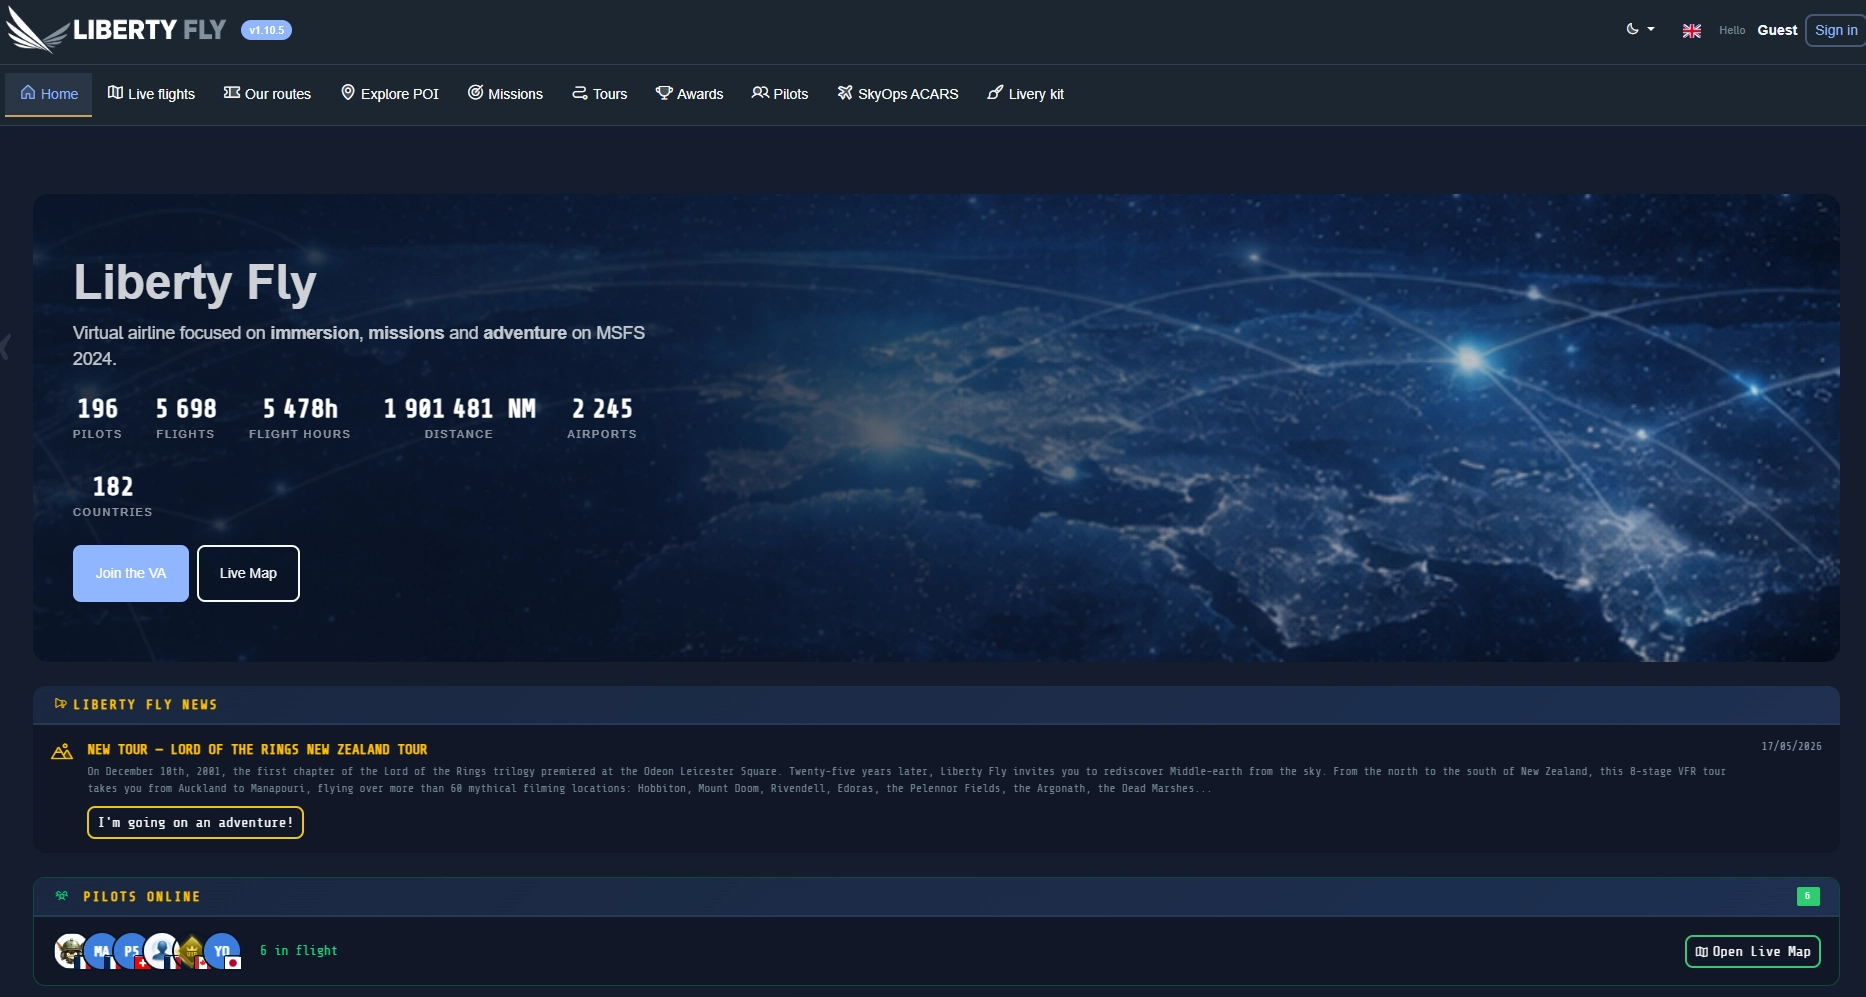Open the UK flag language selector
Image resolution: width=1866 pixels, height=997 pixels.
pos(1692,31)
